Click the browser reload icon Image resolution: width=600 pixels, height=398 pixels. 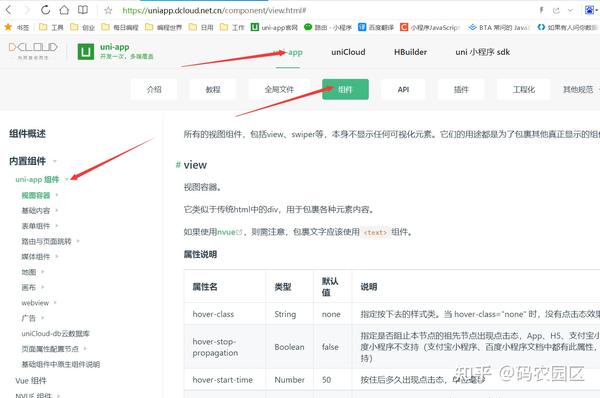[x=45, y=10]
